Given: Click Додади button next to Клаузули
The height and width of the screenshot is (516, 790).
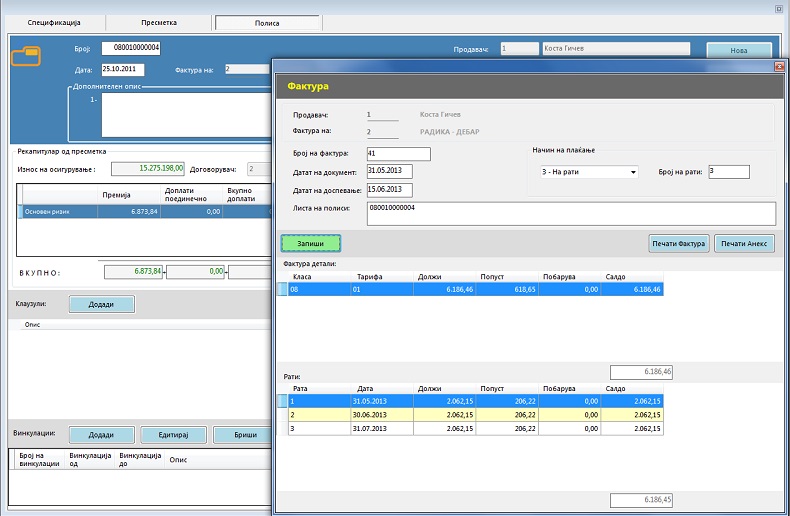Looking at the screenshot, I should click(101, 304).
